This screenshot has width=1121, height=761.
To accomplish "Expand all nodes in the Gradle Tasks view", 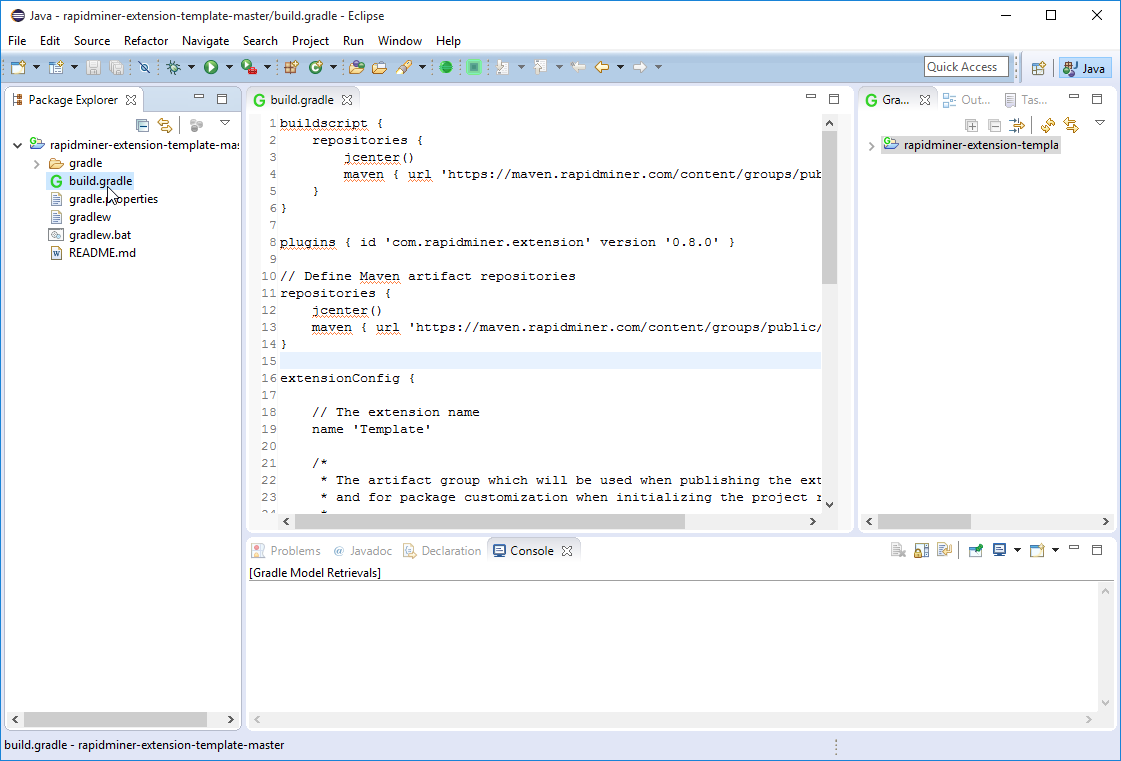I will tap(972, 124).
